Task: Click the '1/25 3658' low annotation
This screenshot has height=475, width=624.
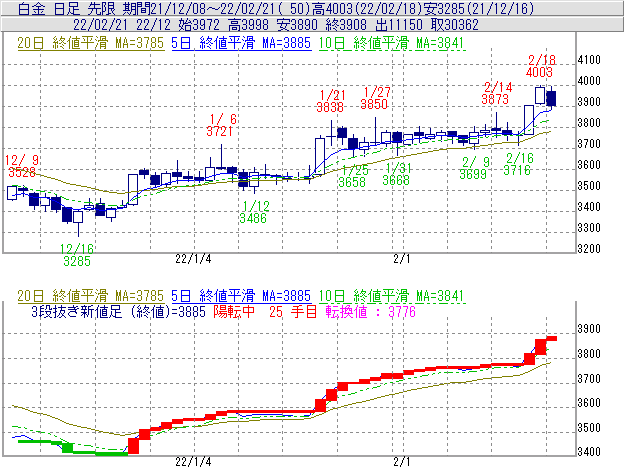Action: tap(353, 176)
